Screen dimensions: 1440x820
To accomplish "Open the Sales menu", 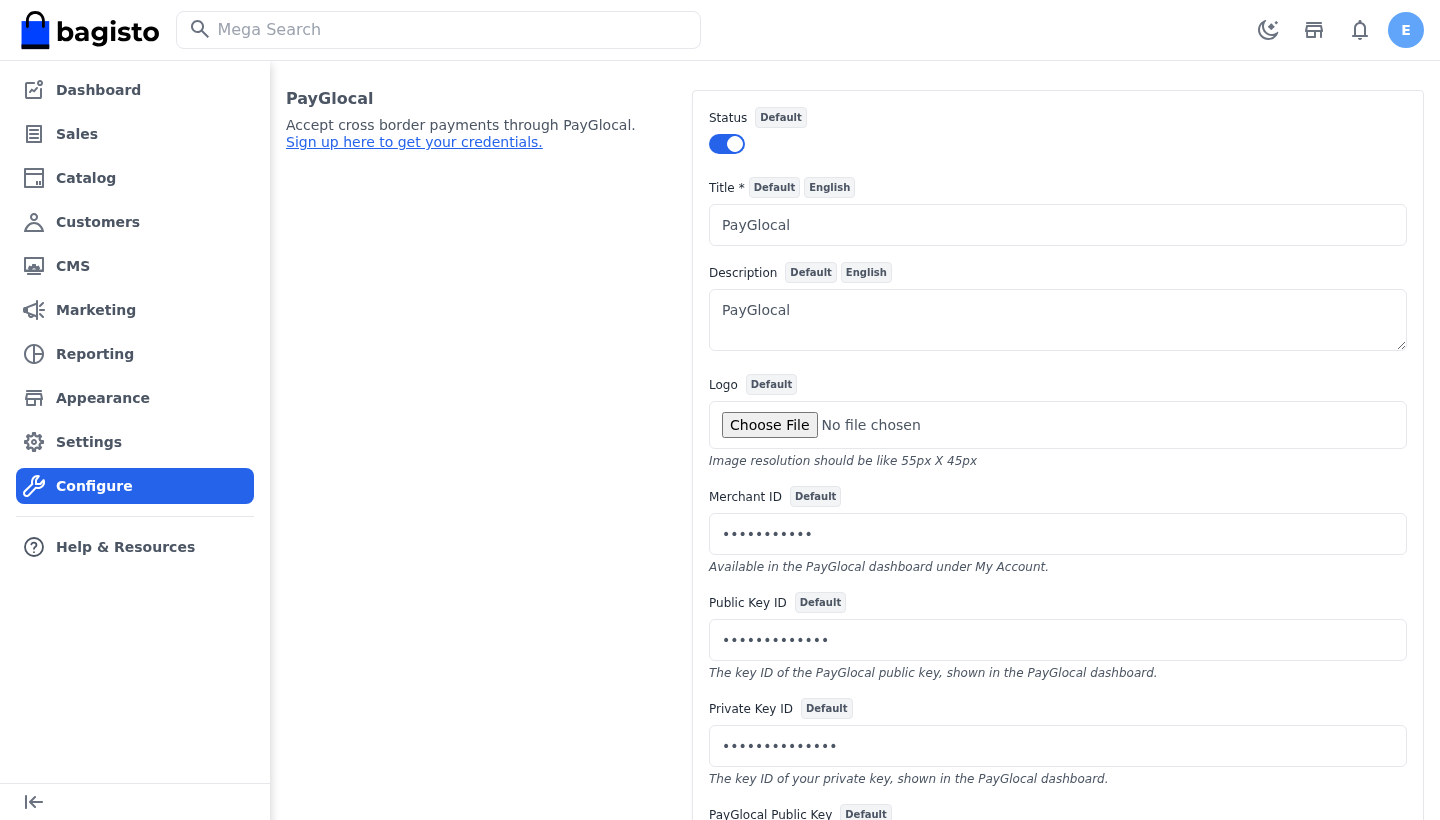I will tap(135, 134).
